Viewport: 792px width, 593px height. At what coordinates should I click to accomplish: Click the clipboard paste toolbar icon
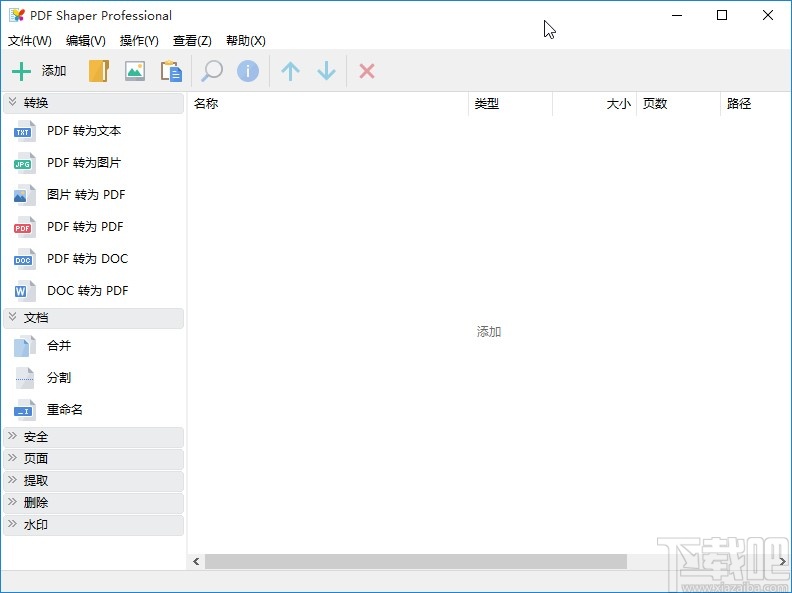[171, 71]
